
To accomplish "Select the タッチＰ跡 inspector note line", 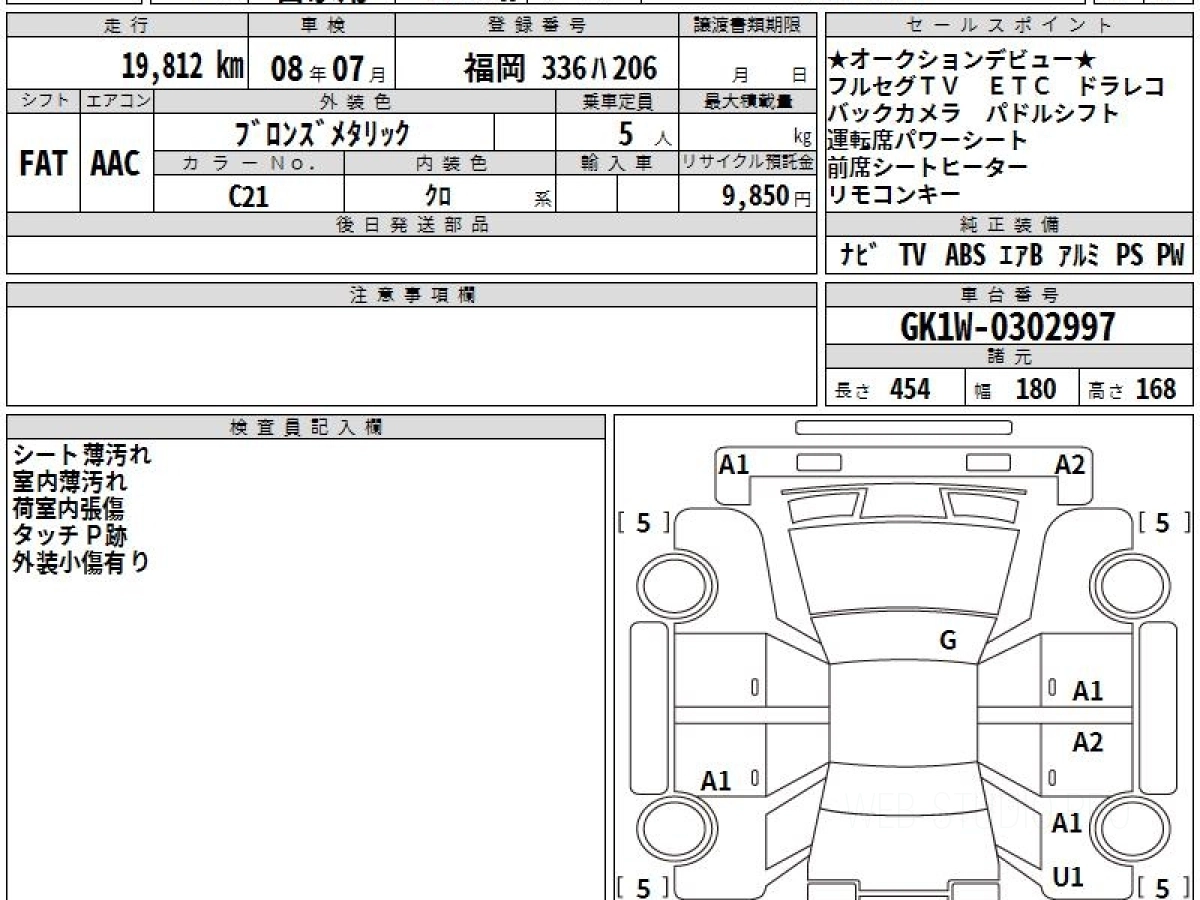I will (x=70, y=535).
